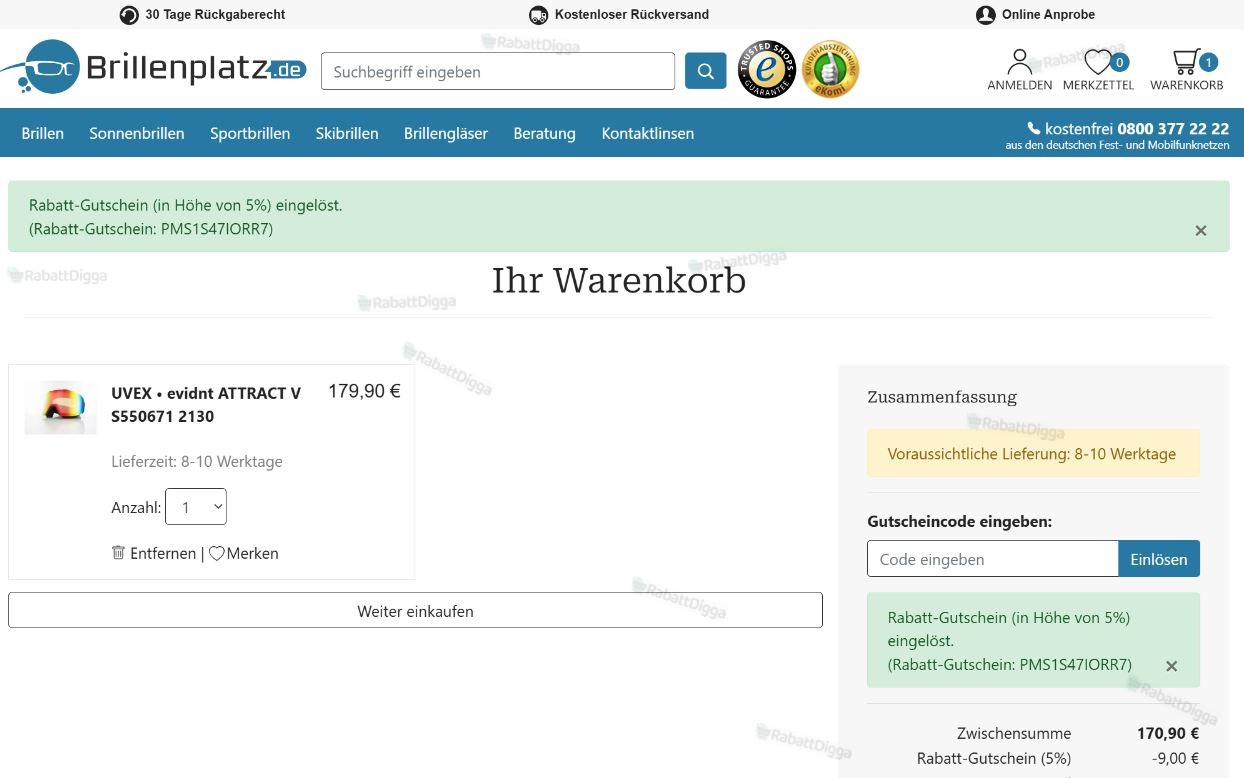Dismiss the voucher notice in Zusammenfassung
Image resolution: width=1244 pixels, height=778 pixels.
1171,666
